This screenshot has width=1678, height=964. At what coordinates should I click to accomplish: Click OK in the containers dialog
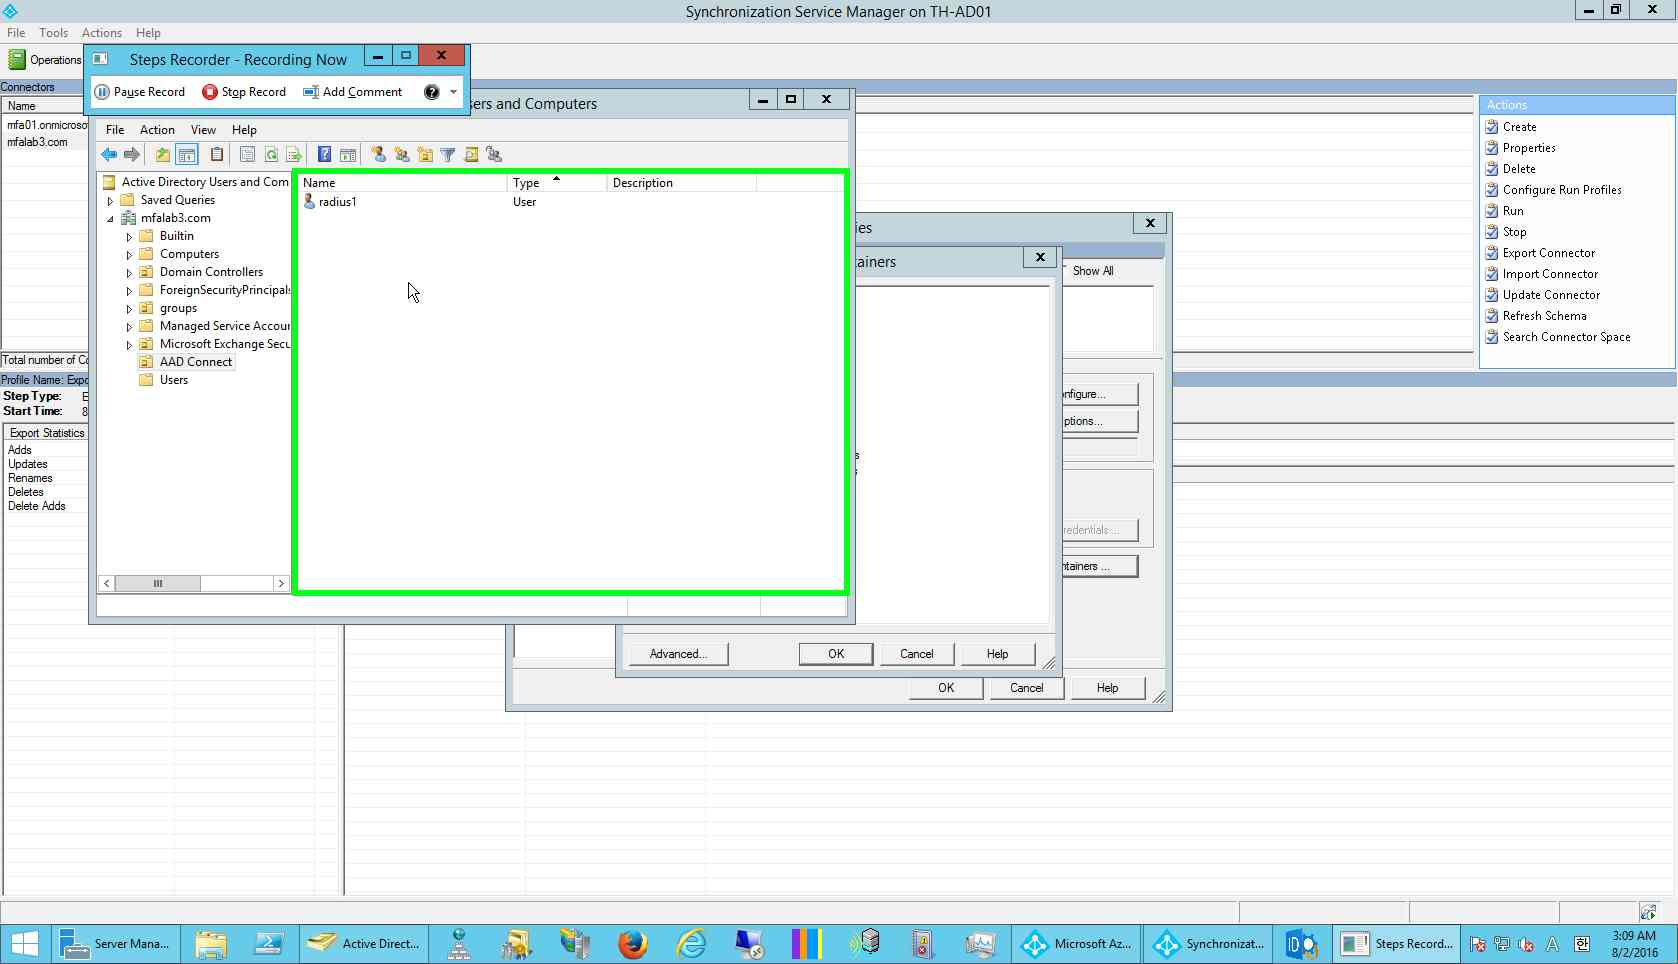836,654
